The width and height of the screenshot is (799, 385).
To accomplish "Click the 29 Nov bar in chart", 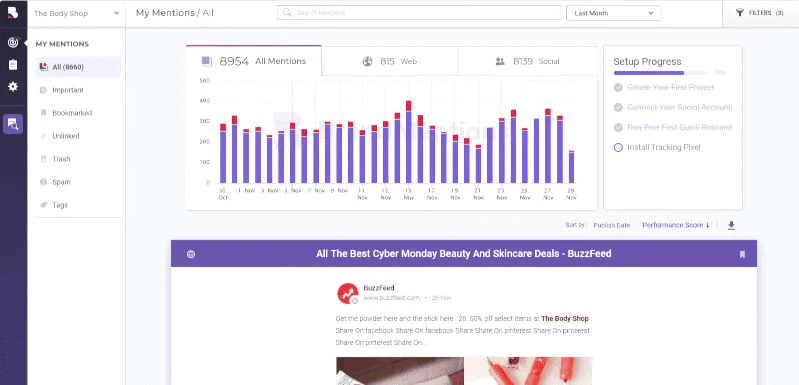I will tap(571, 167).
